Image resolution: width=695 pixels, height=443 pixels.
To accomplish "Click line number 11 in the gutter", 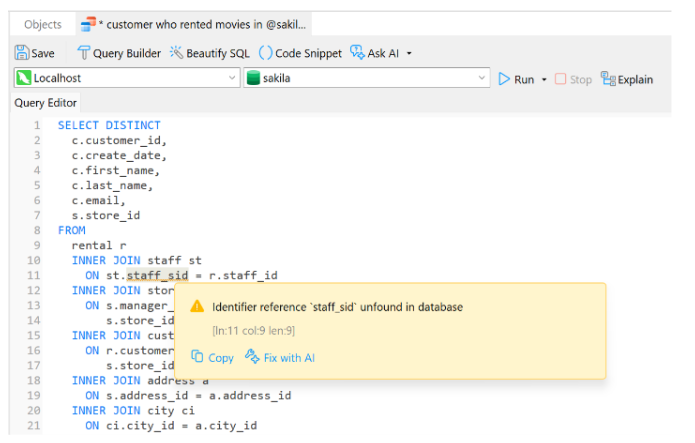I will pyautogui.click(x=34, y=275).
